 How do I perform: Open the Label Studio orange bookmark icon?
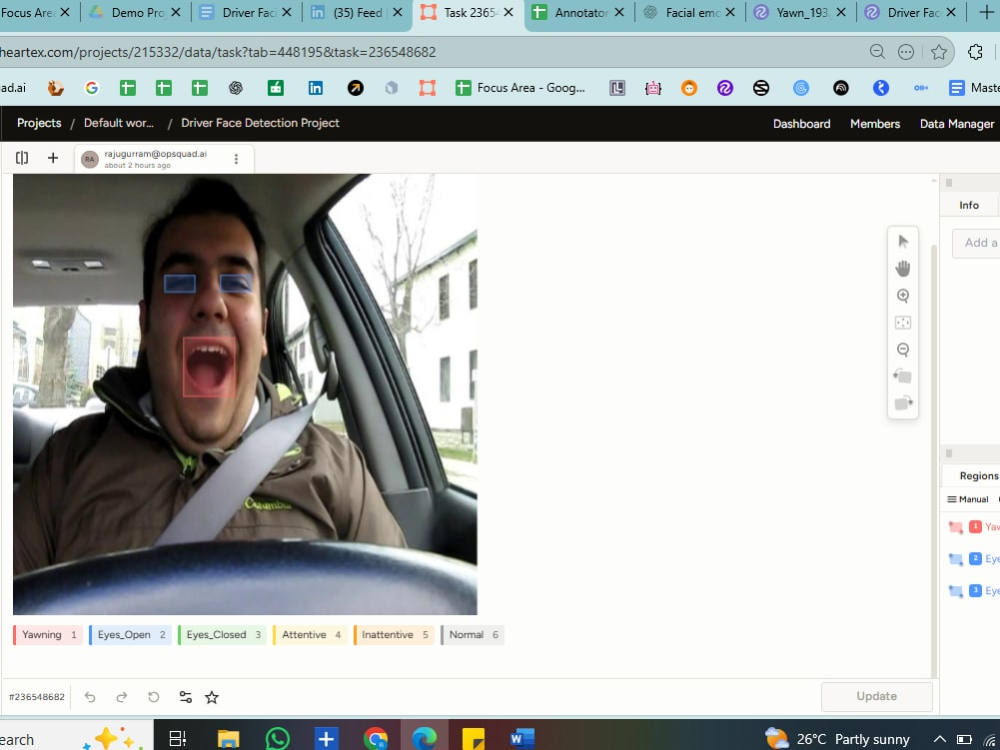[427, 88]
